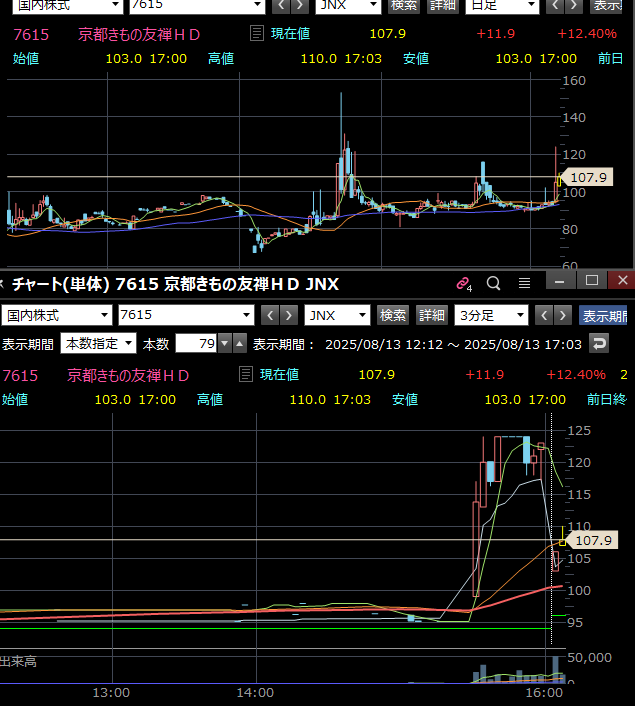This screenshot has height=706, width=635.
Task: Click the 本数 value field showing 79
Action: tap(196, 344)
